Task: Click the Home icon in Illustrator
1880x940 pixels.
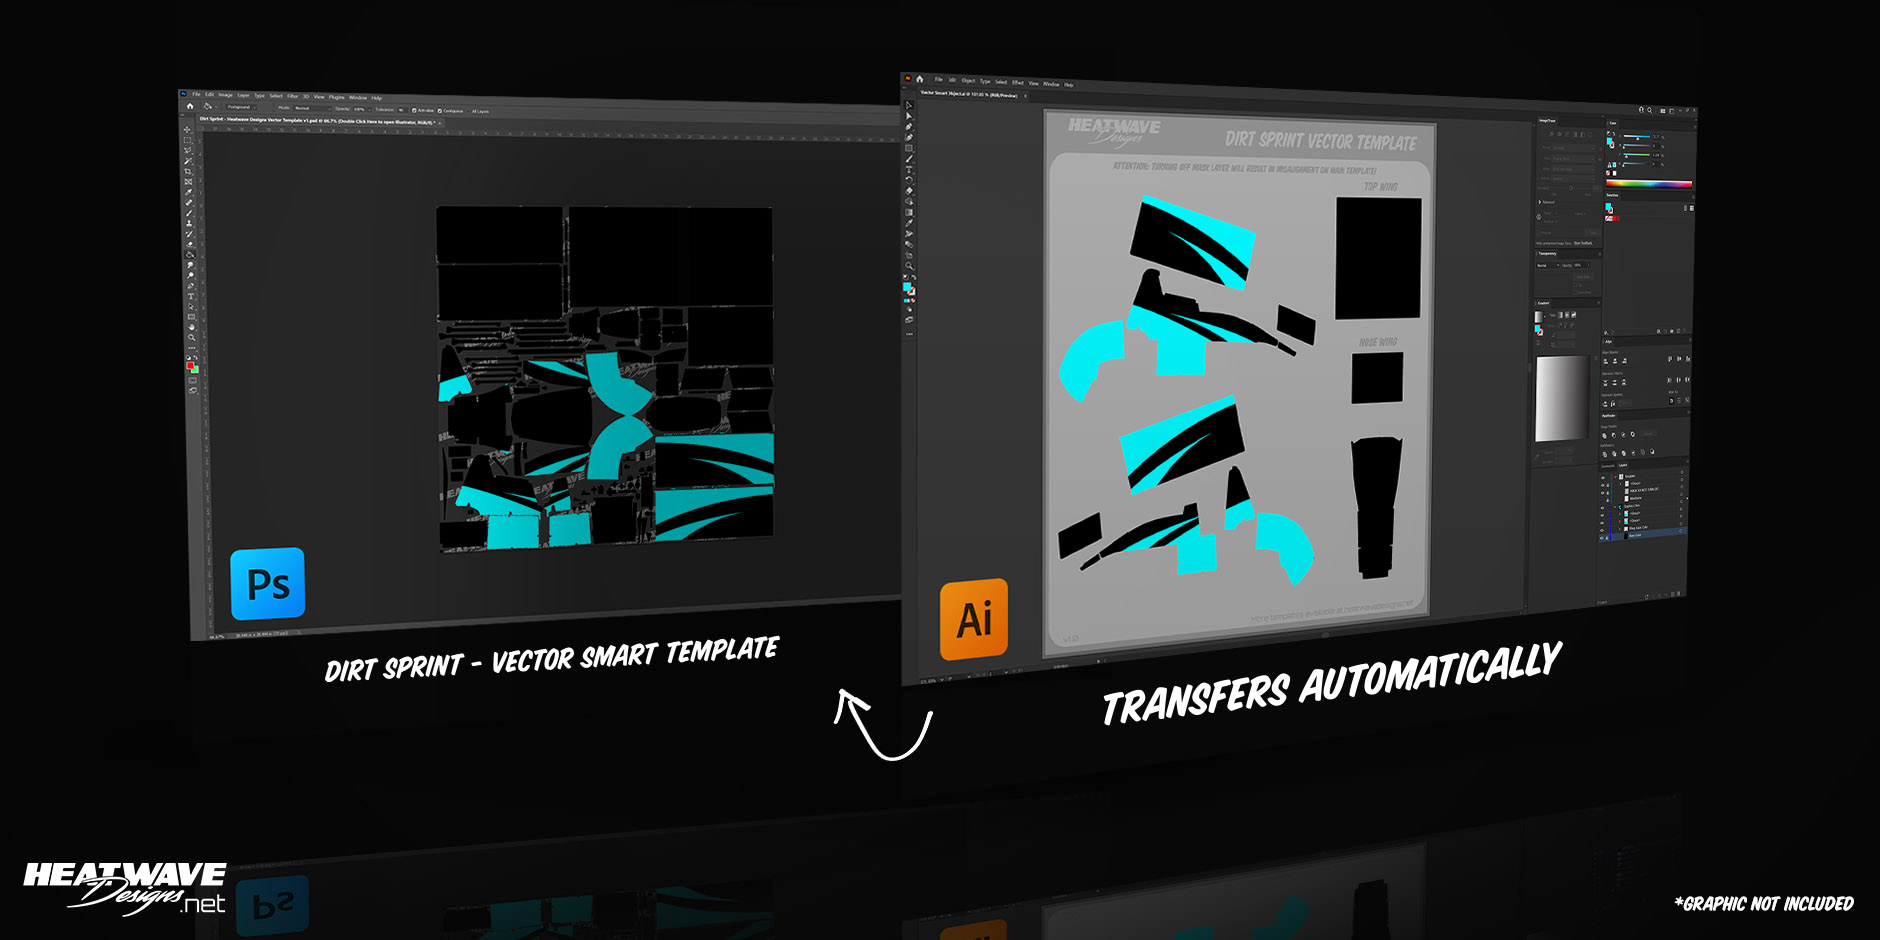Action: click(x=920, y=79)
